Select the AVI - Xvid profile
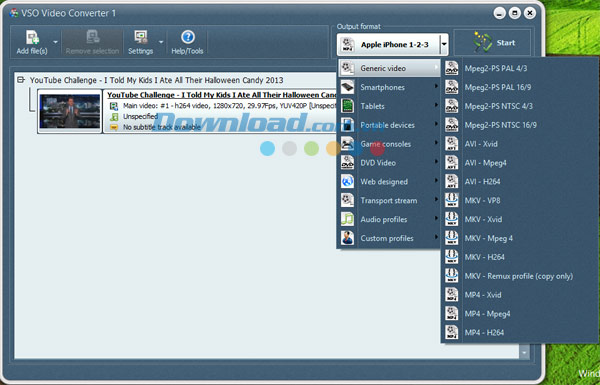The image size is (600, 385). pos(519,144)
